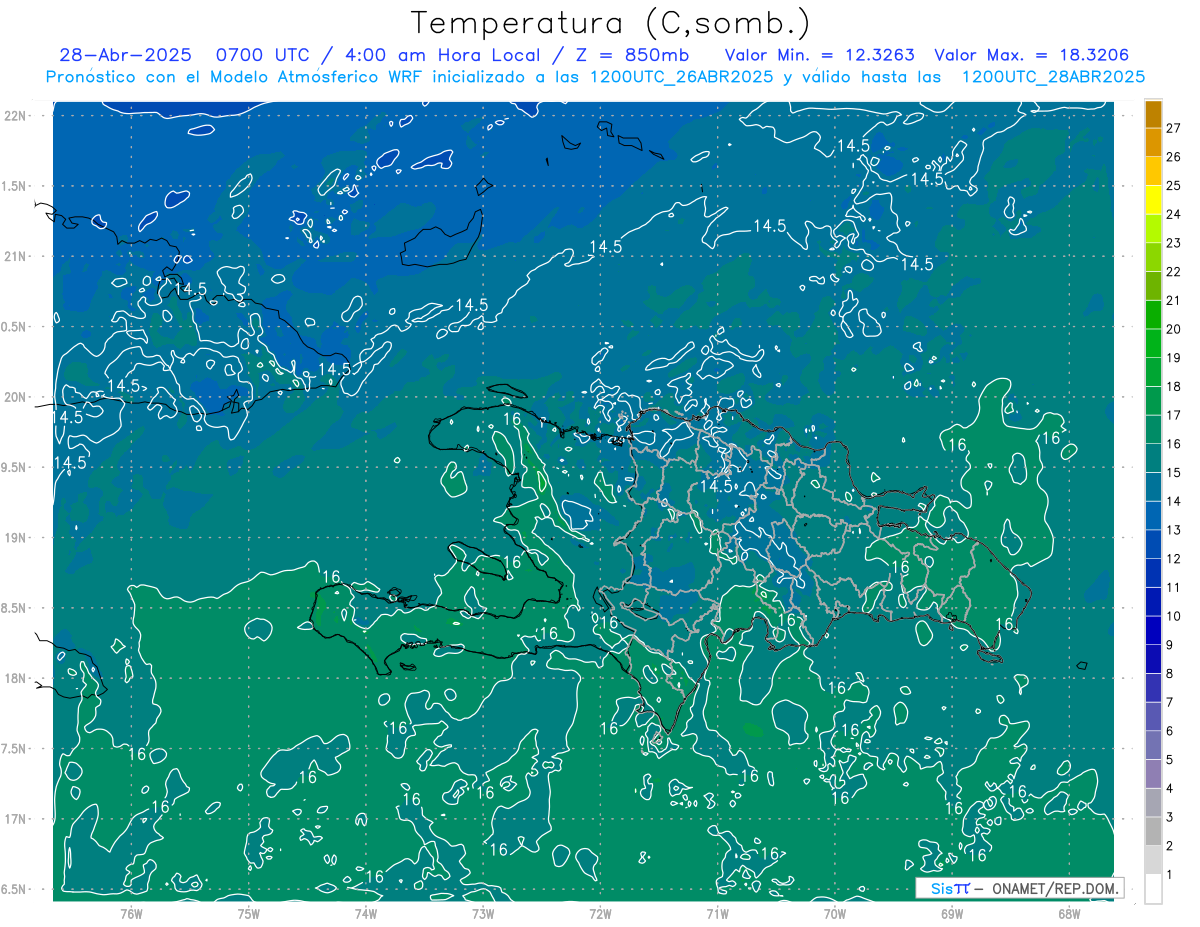Viewport: 1200px width, 927px height.
Task: Click the truncated '8.5N' latitude label
Action: coord(14,608)
